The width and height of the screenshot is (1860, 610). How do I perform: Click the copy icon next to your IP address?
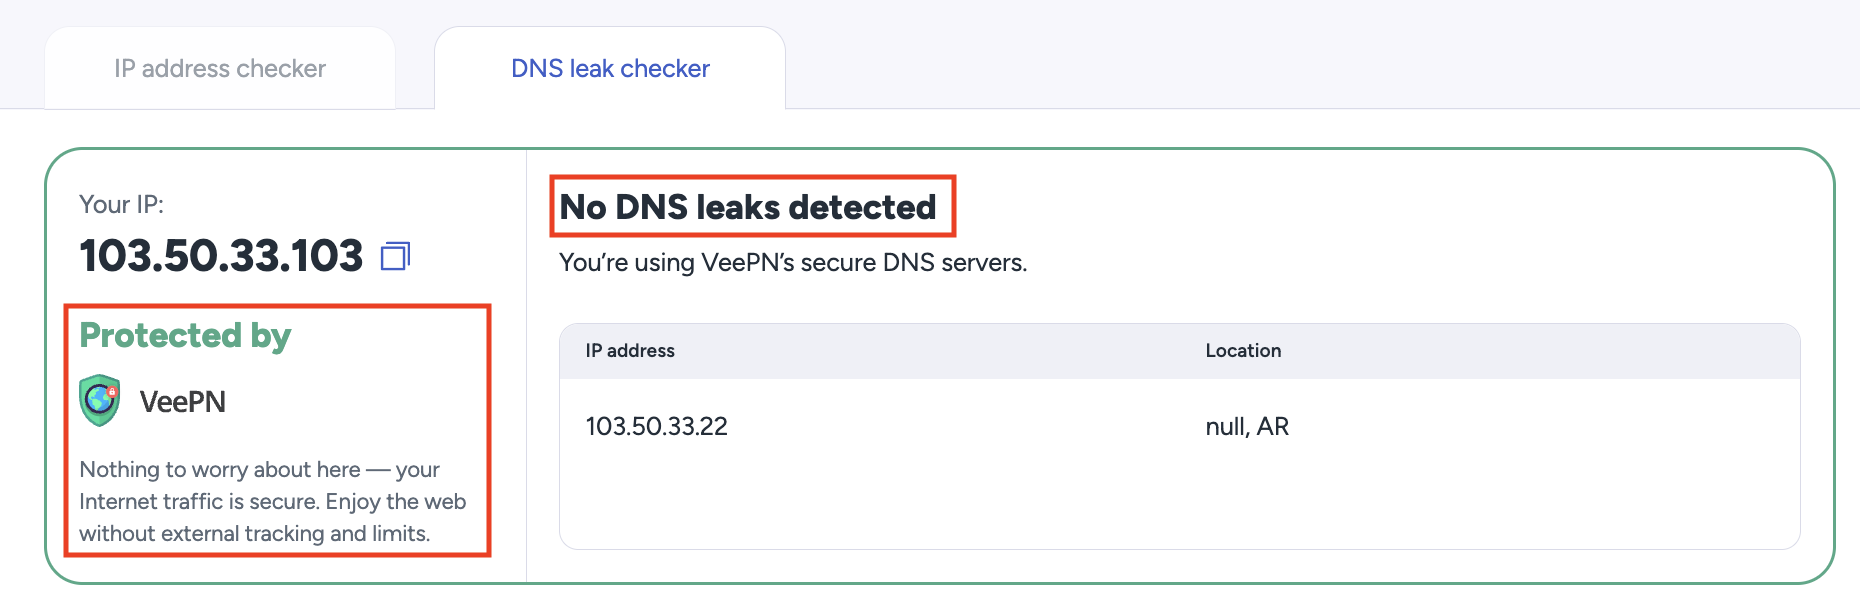click(x=396, y=256)
